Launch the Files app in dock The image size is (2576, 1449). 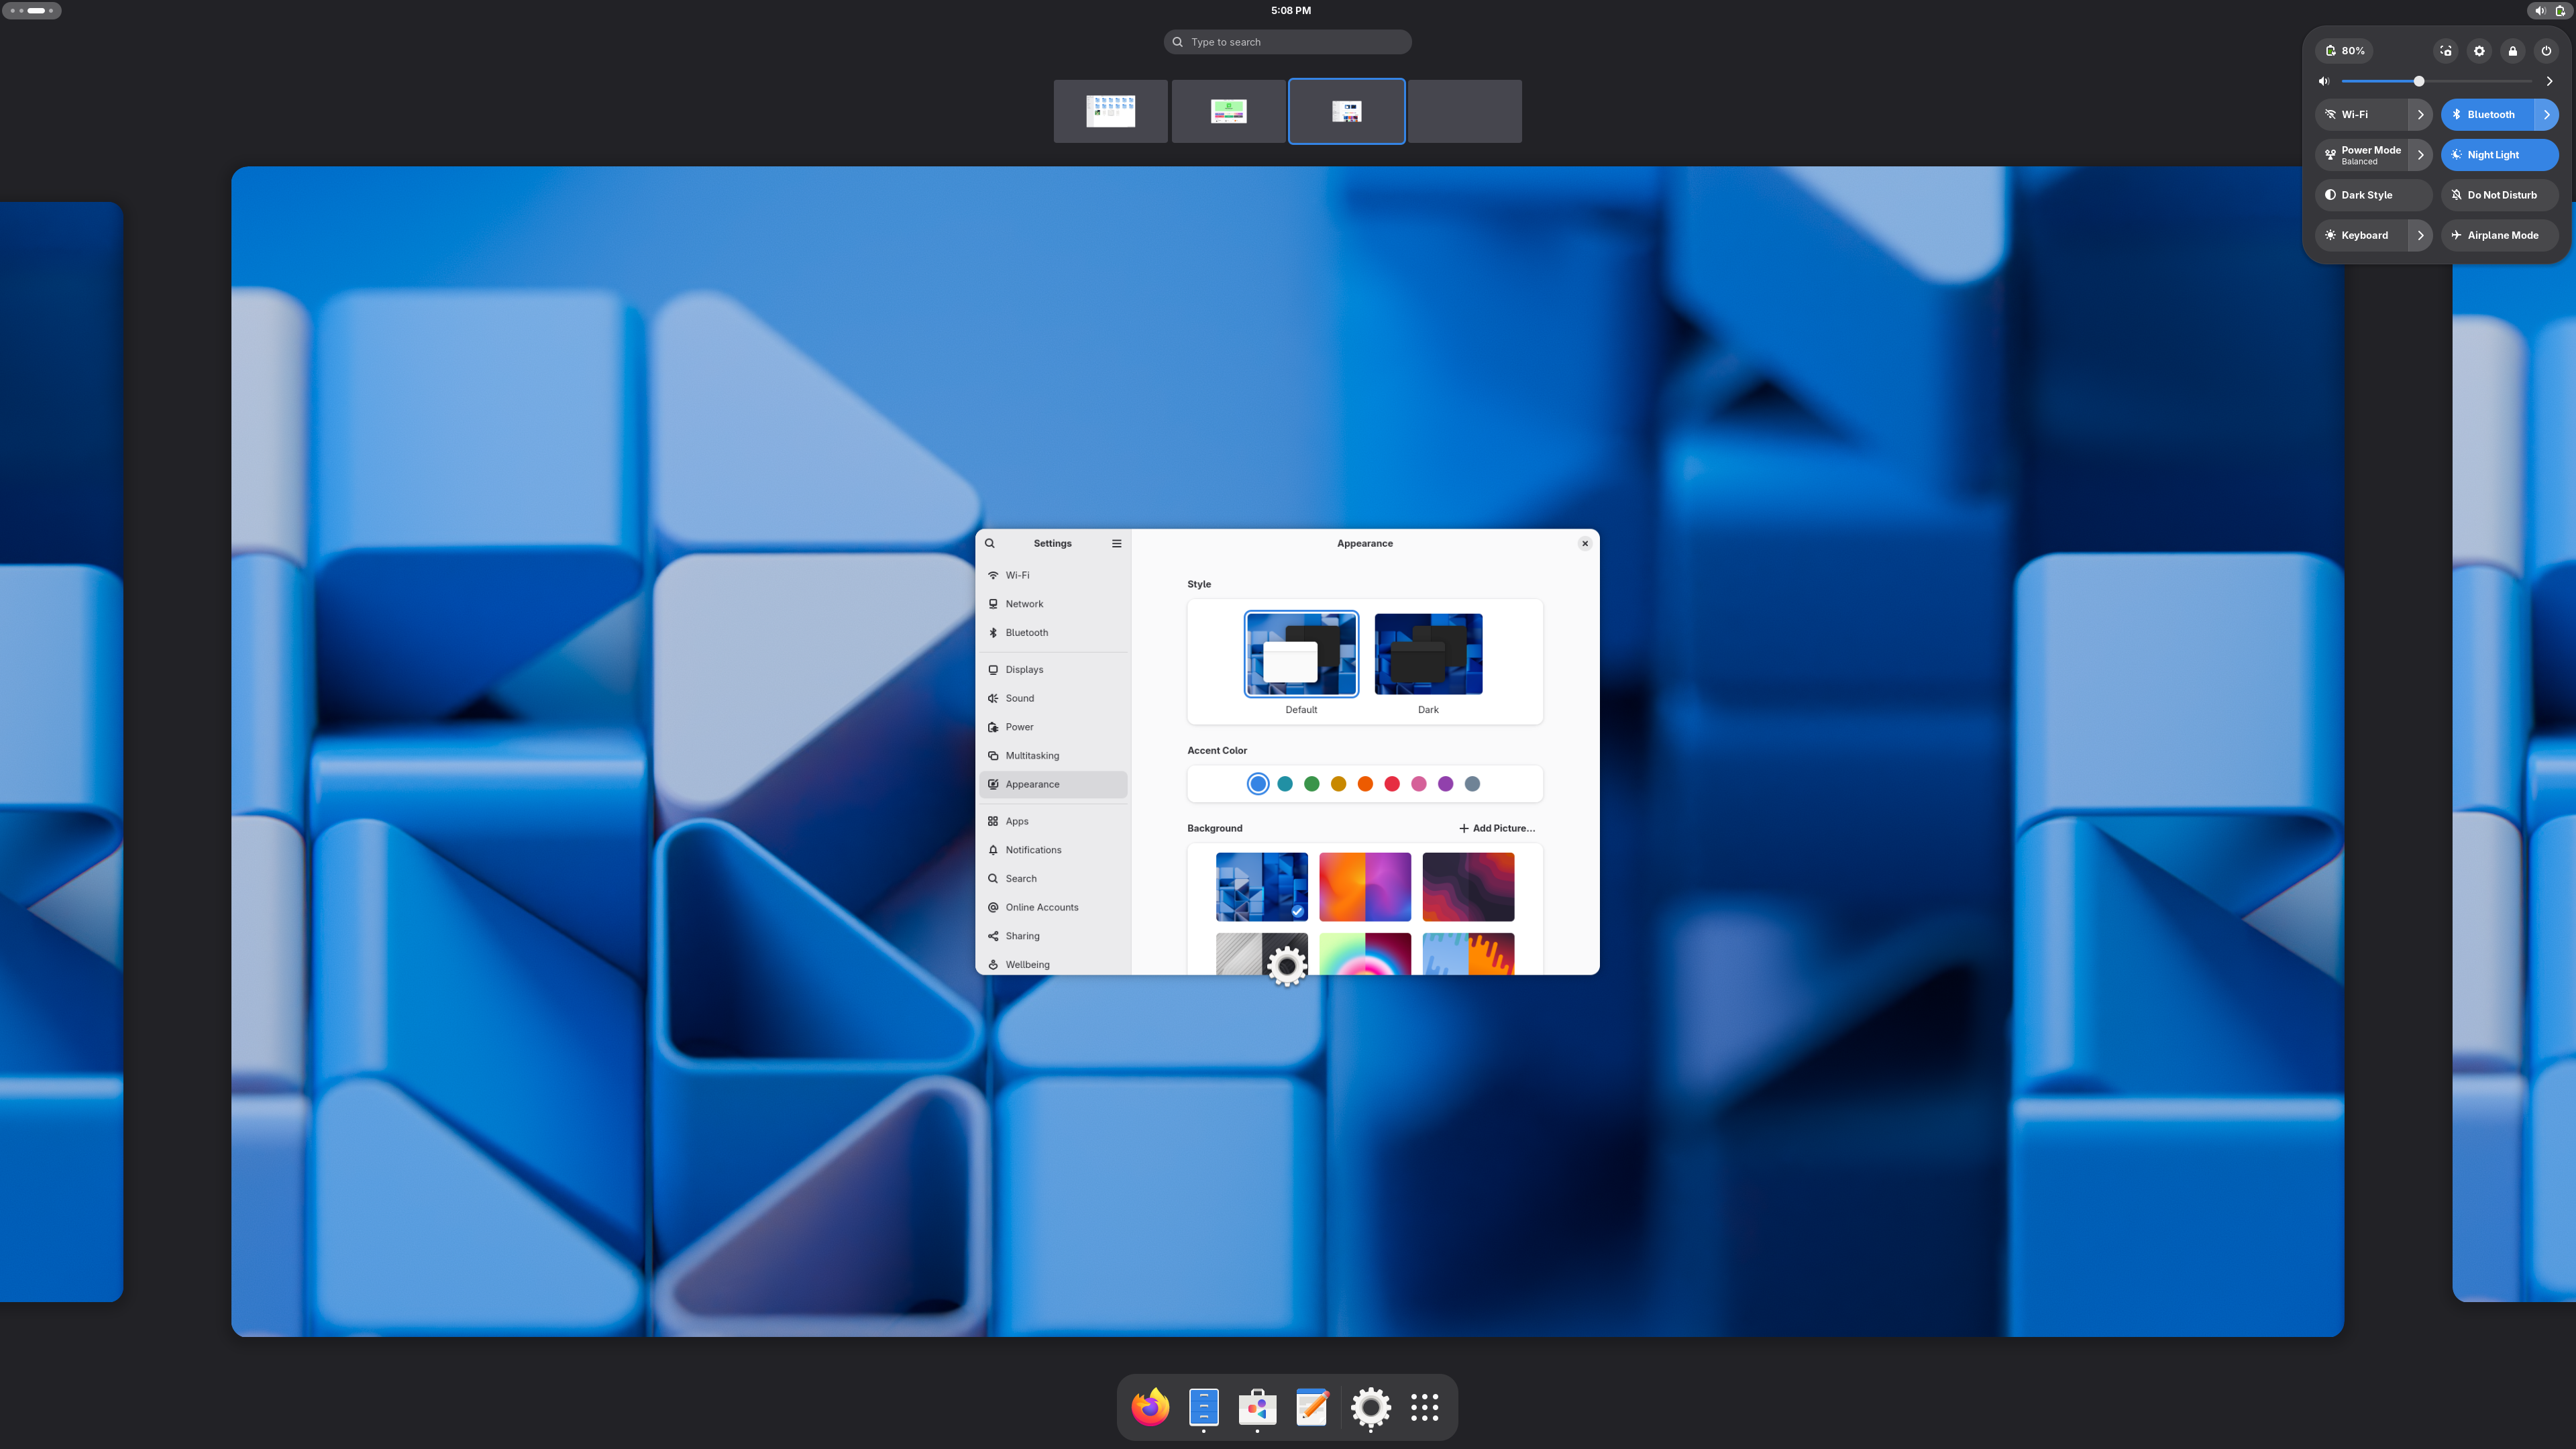[x=1204, y=1407]
